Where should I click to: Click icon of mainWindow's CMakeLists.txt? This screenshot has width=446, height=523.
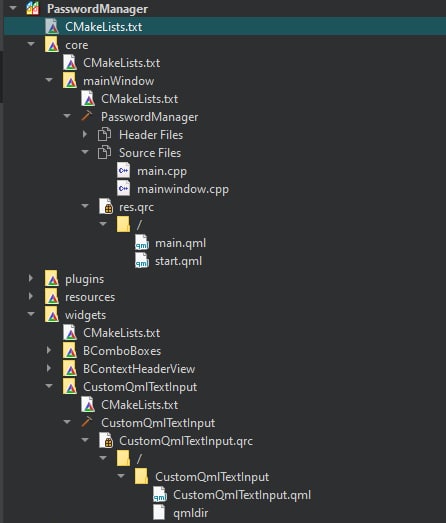(x=88, y=99)
